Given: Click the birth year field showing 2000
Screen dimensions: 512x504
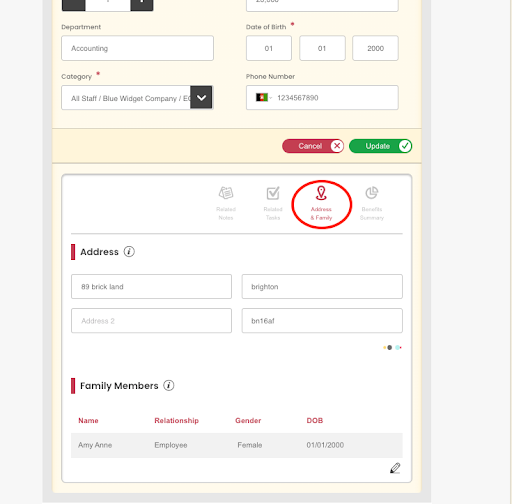Looking at the screenshot, I should point(375,48).
